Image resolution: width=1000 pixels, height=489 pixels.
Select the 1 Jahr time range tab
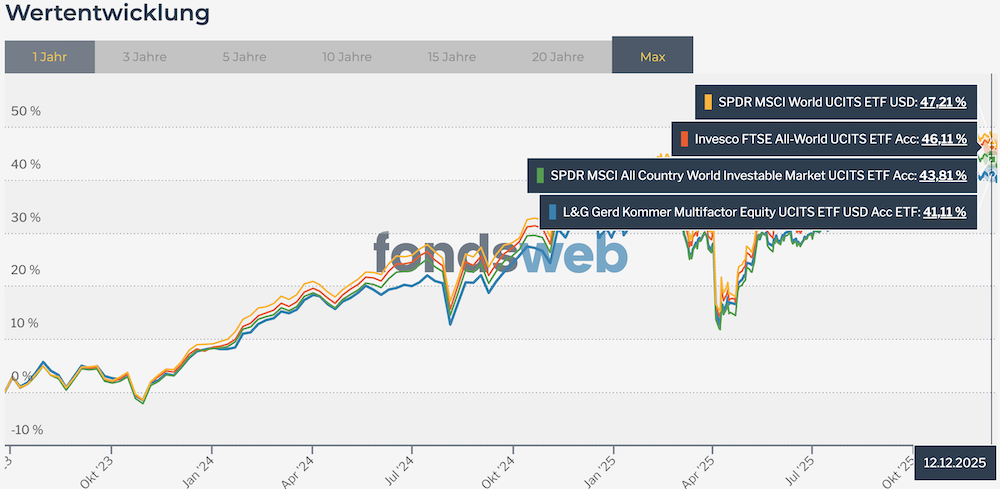50,57
